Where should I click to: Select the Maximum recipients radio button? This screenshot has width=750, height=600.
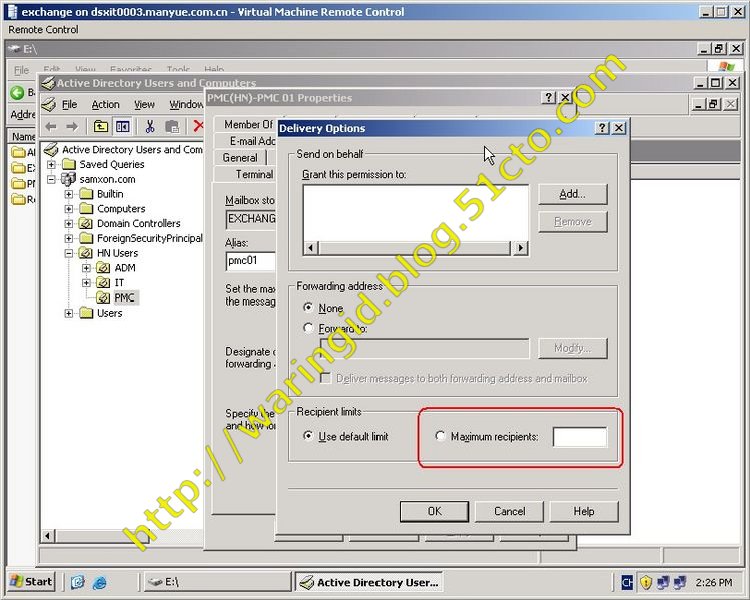(x=440, y=437)
